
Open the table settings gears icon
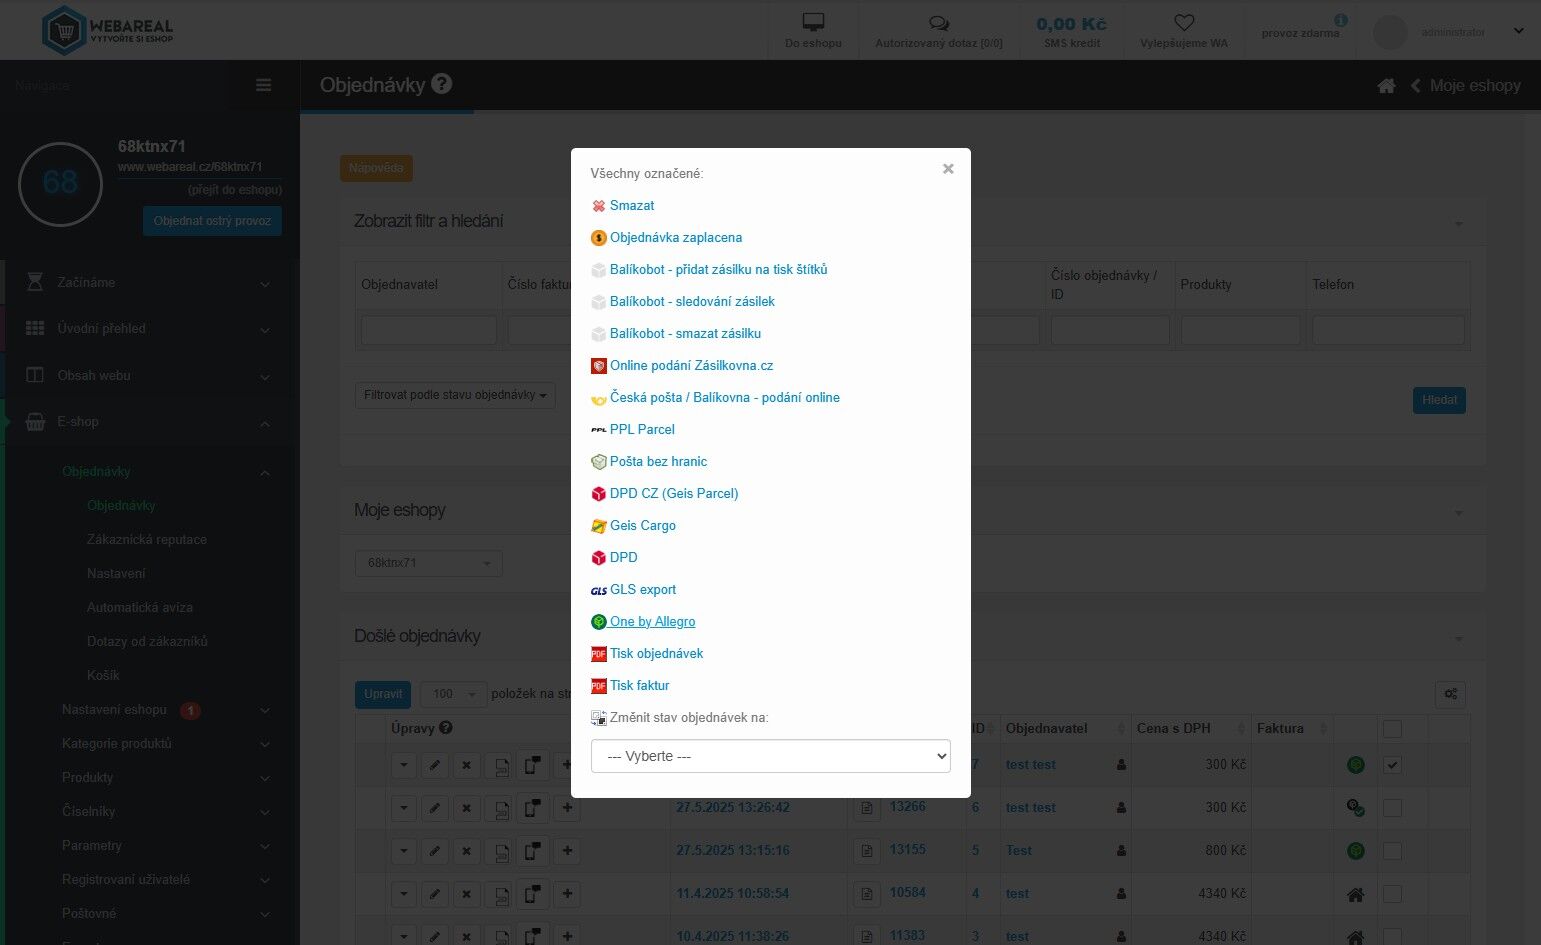[x=1451, y=694]
